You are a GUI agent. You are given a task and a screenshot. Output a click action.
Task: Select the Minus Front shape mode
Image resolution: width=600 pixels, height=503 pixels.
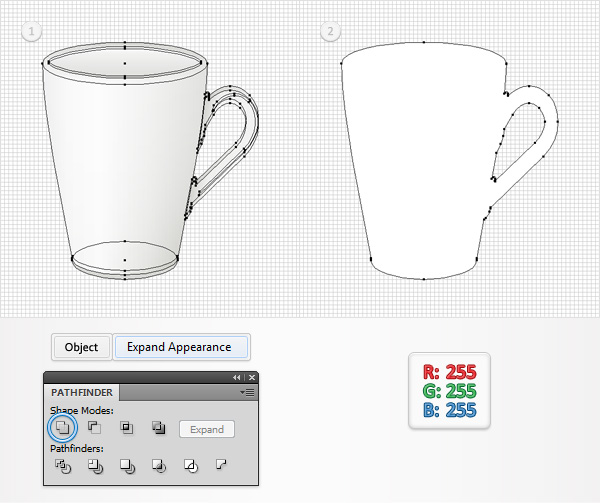[x=95, y=427]
